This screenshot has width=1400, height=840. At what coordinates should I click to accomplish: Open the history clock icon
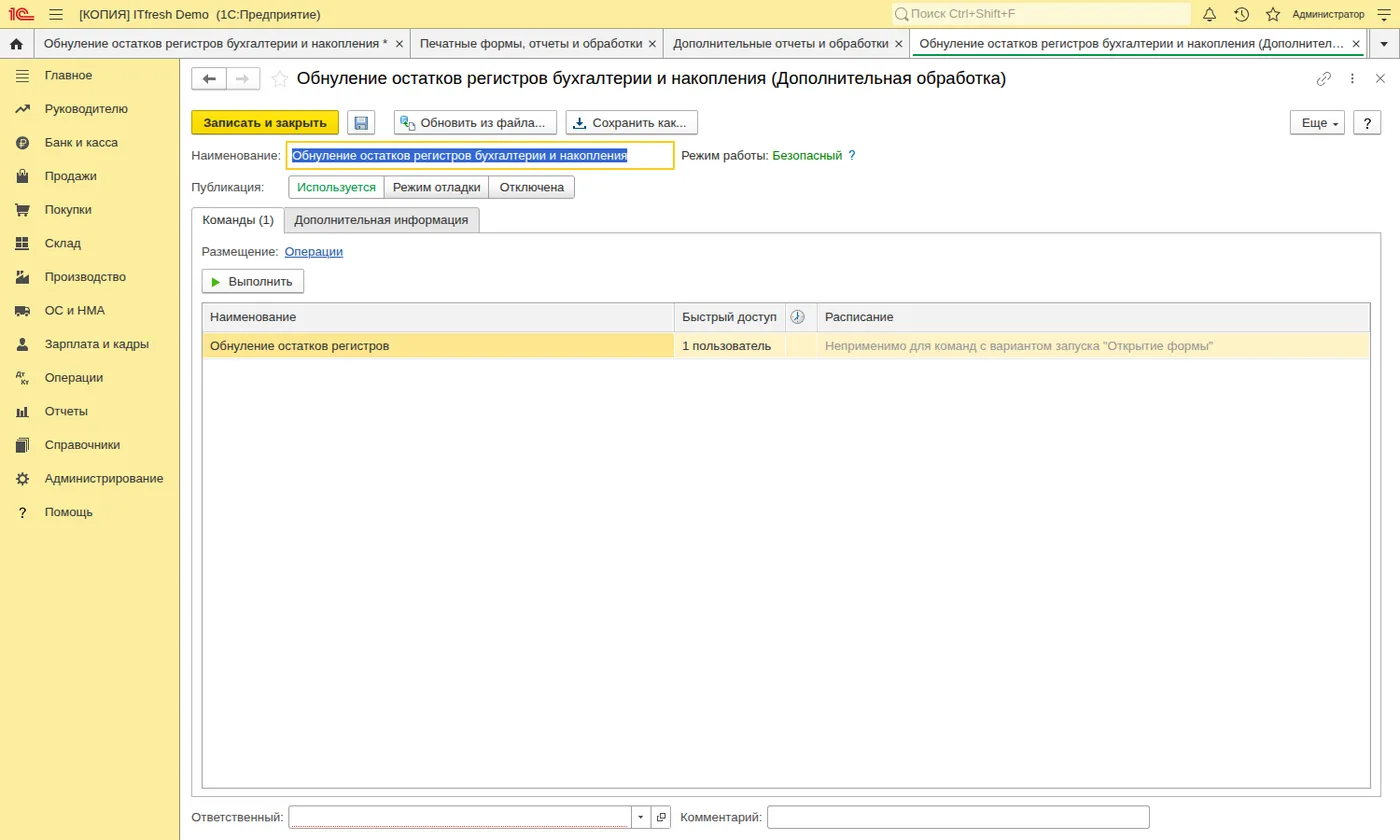[1241, 14]
